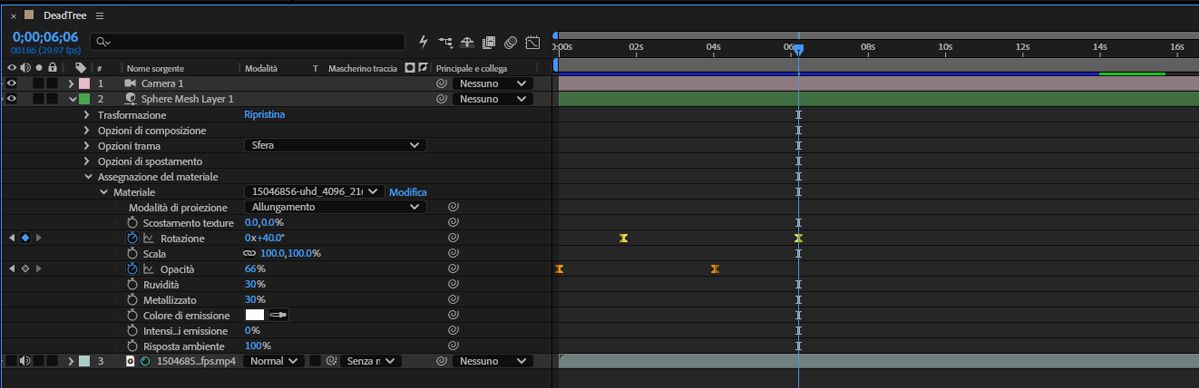Click the Ripristina reset link
This screenshot has width=1199, height=388.
click(x=265, y=115)
